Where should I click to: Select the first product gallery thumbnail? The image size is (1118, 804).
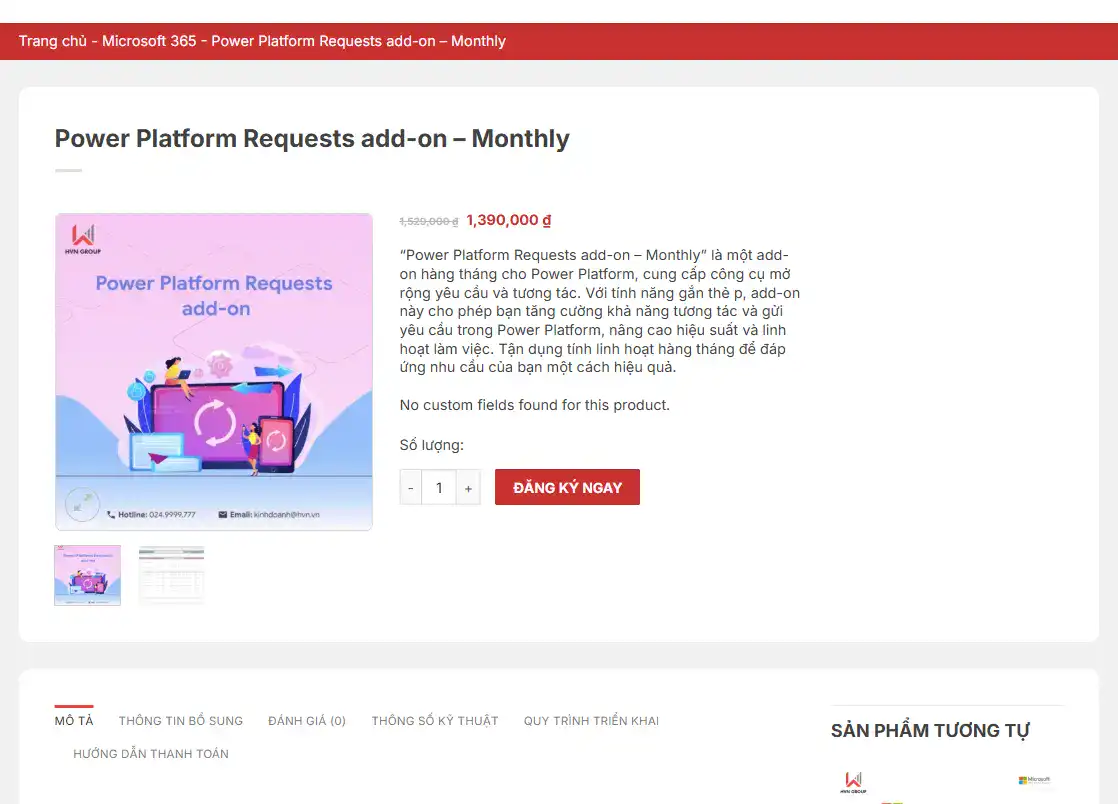click(87, 575)
